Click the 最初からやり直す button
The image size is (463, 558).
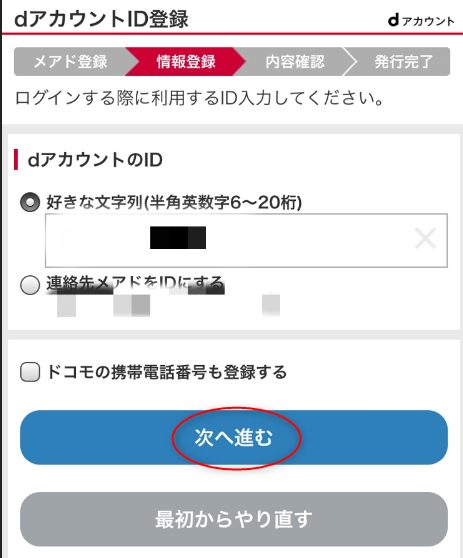234,519
